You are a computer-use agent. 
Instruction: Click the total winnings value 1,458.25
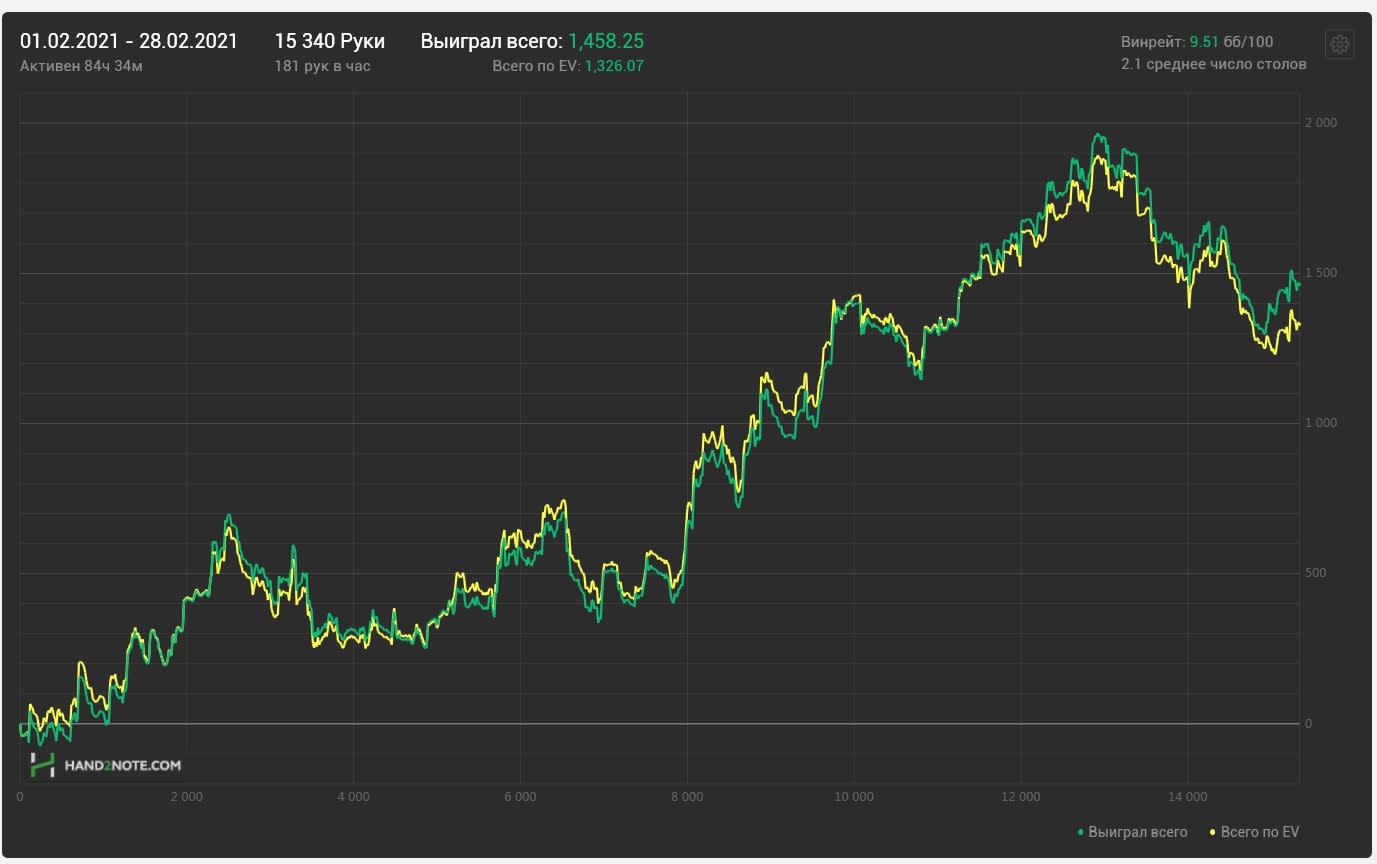tap(606, 41)
